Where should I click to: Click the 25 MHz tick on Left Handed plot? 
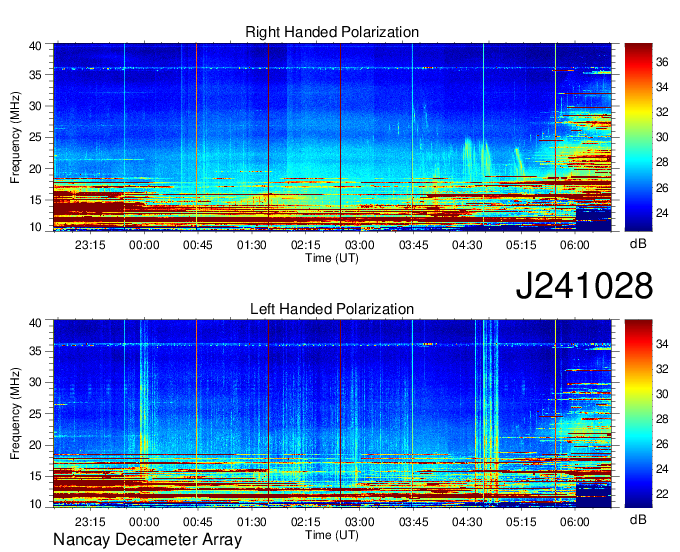click(x=35, y=414)
